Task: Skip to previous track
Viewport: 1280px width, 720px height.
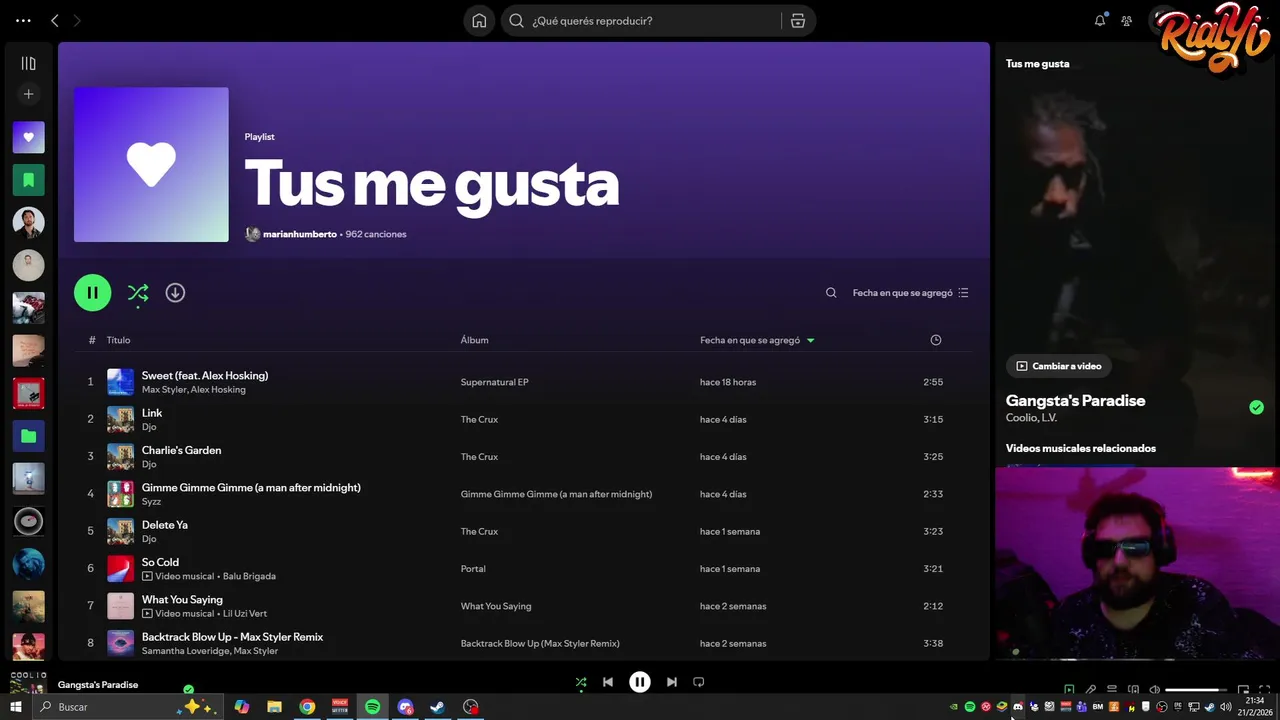Action: click(x=608, y=682)
